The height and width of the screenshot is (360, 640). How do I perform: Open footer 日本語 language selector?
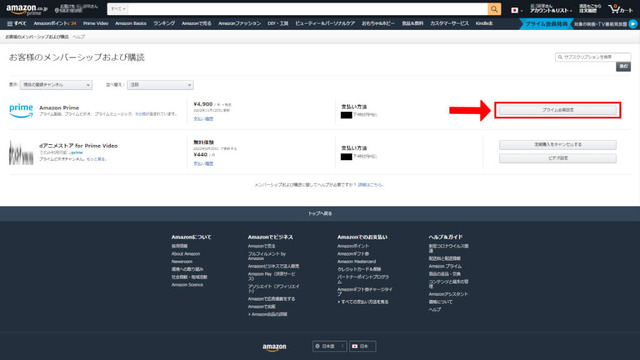pos(329,346)
